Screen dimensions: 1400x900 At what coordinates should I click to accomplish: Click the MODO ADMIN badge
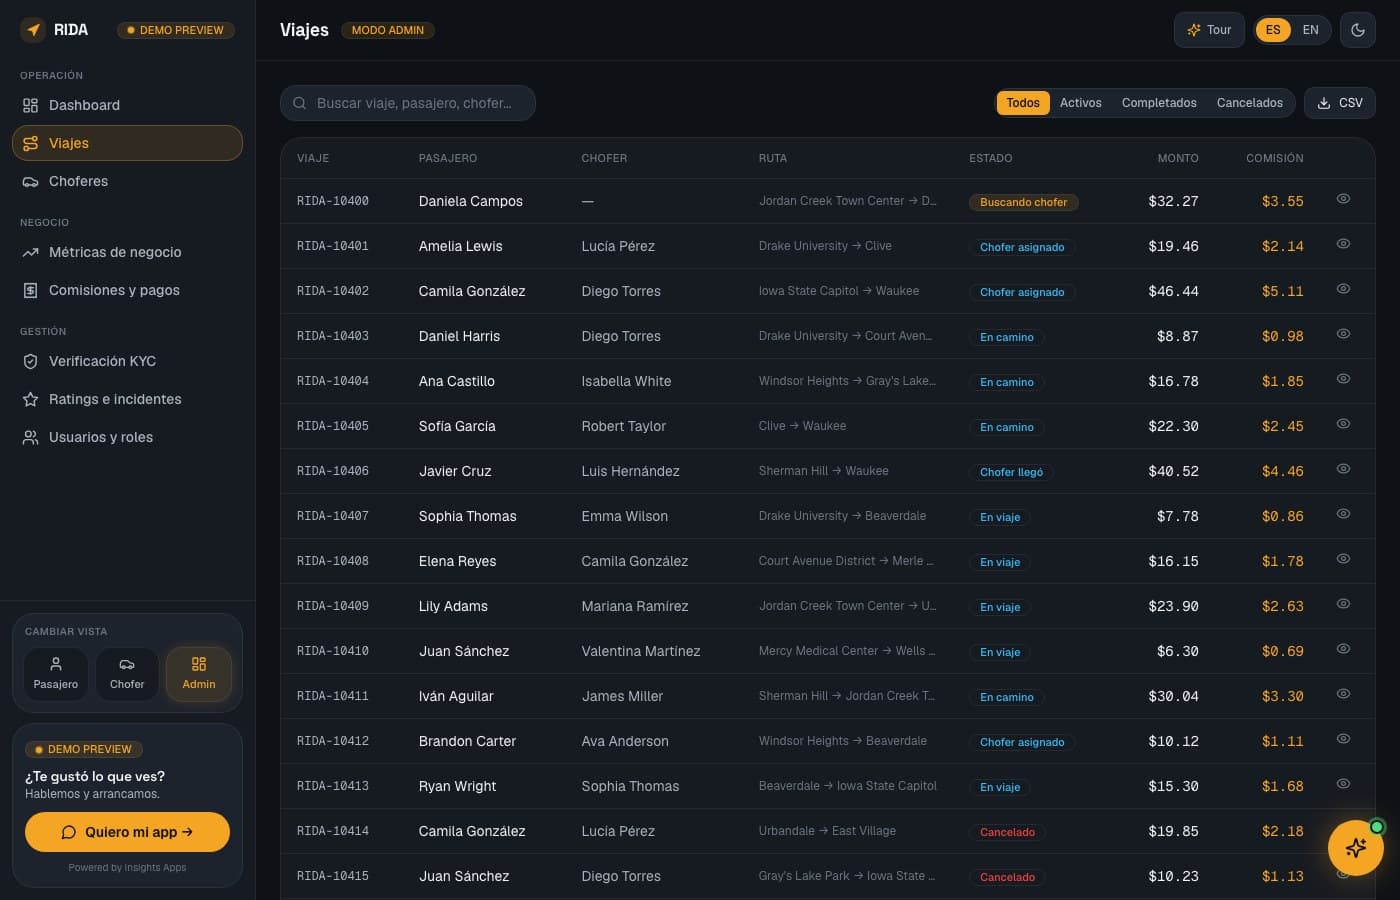[x=388, y=30]
